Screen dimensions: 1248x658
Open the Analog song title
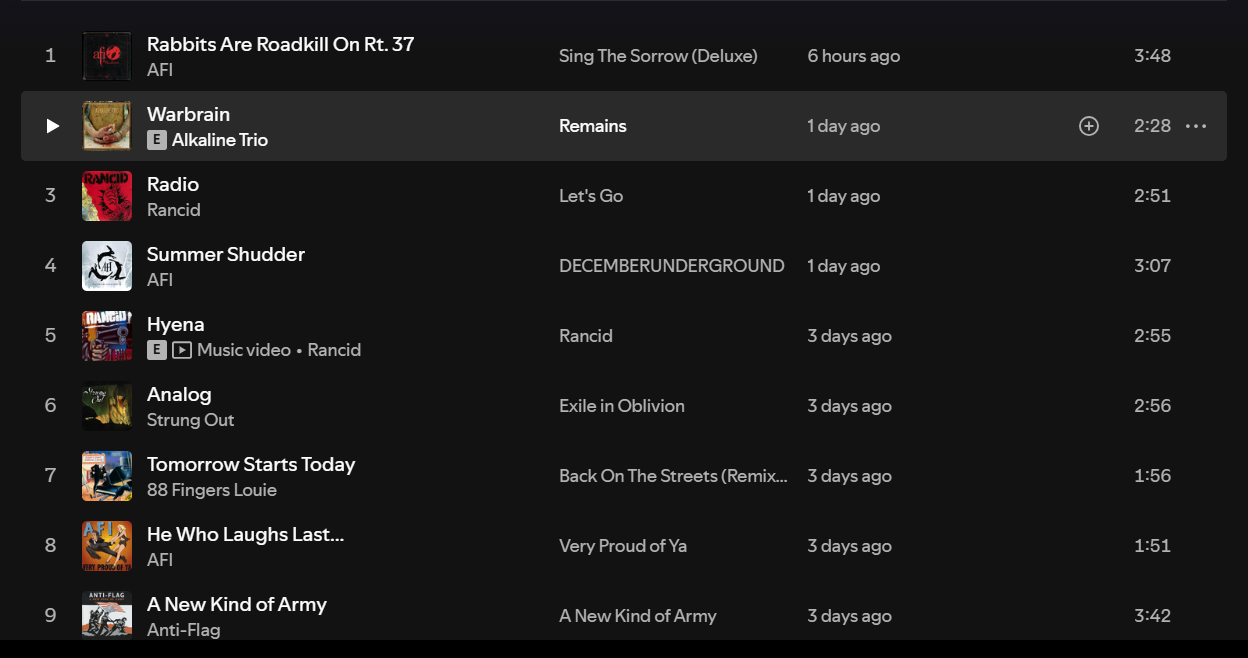point(179,394)
